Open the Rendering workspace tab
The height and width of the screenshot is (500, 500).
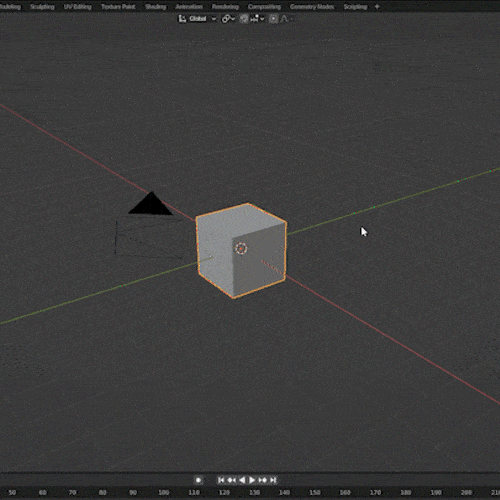(x=225, y=7)
